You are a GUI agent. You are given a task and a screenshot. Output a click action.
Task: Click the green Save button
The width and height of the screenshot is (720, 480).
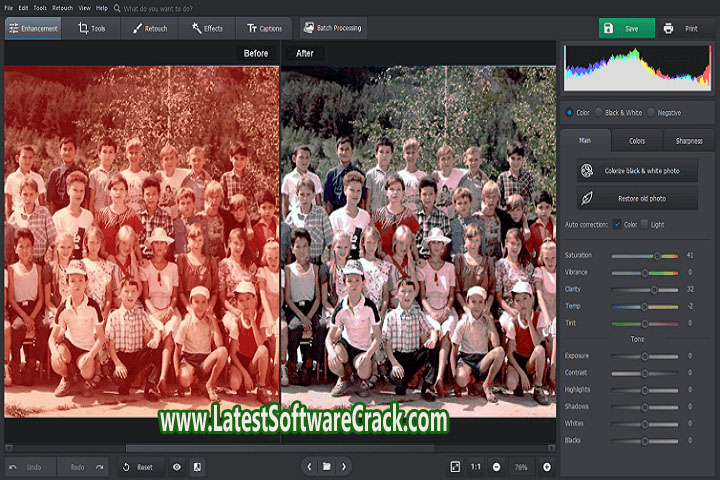pos(626,29)
